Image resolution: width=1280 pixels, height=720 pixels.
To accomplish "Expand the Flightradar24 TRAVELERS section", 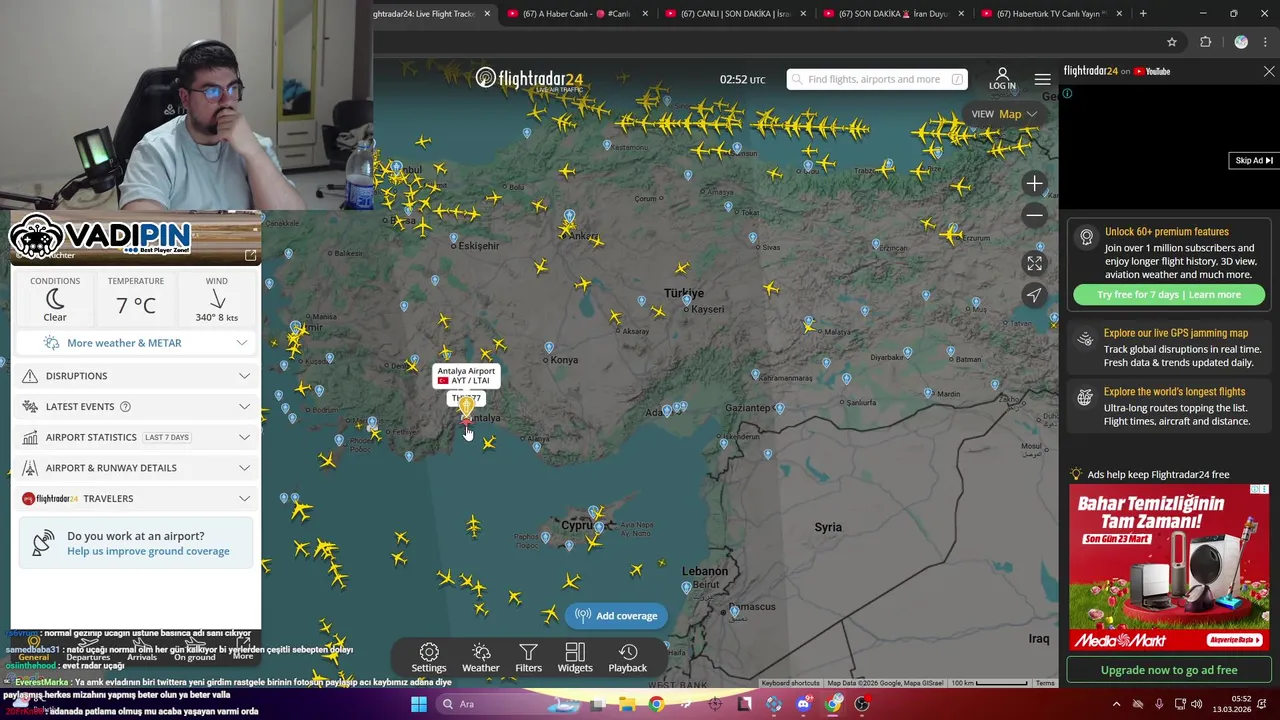I will pos(136,498).
